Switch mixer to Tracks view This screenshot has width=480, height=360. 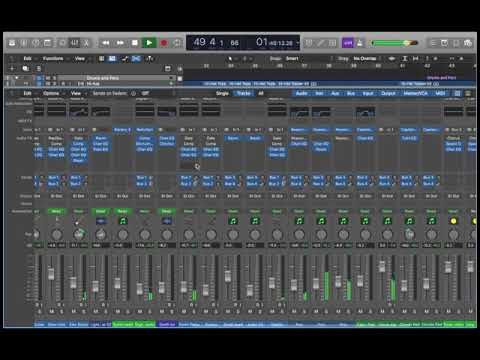(244, 93)
